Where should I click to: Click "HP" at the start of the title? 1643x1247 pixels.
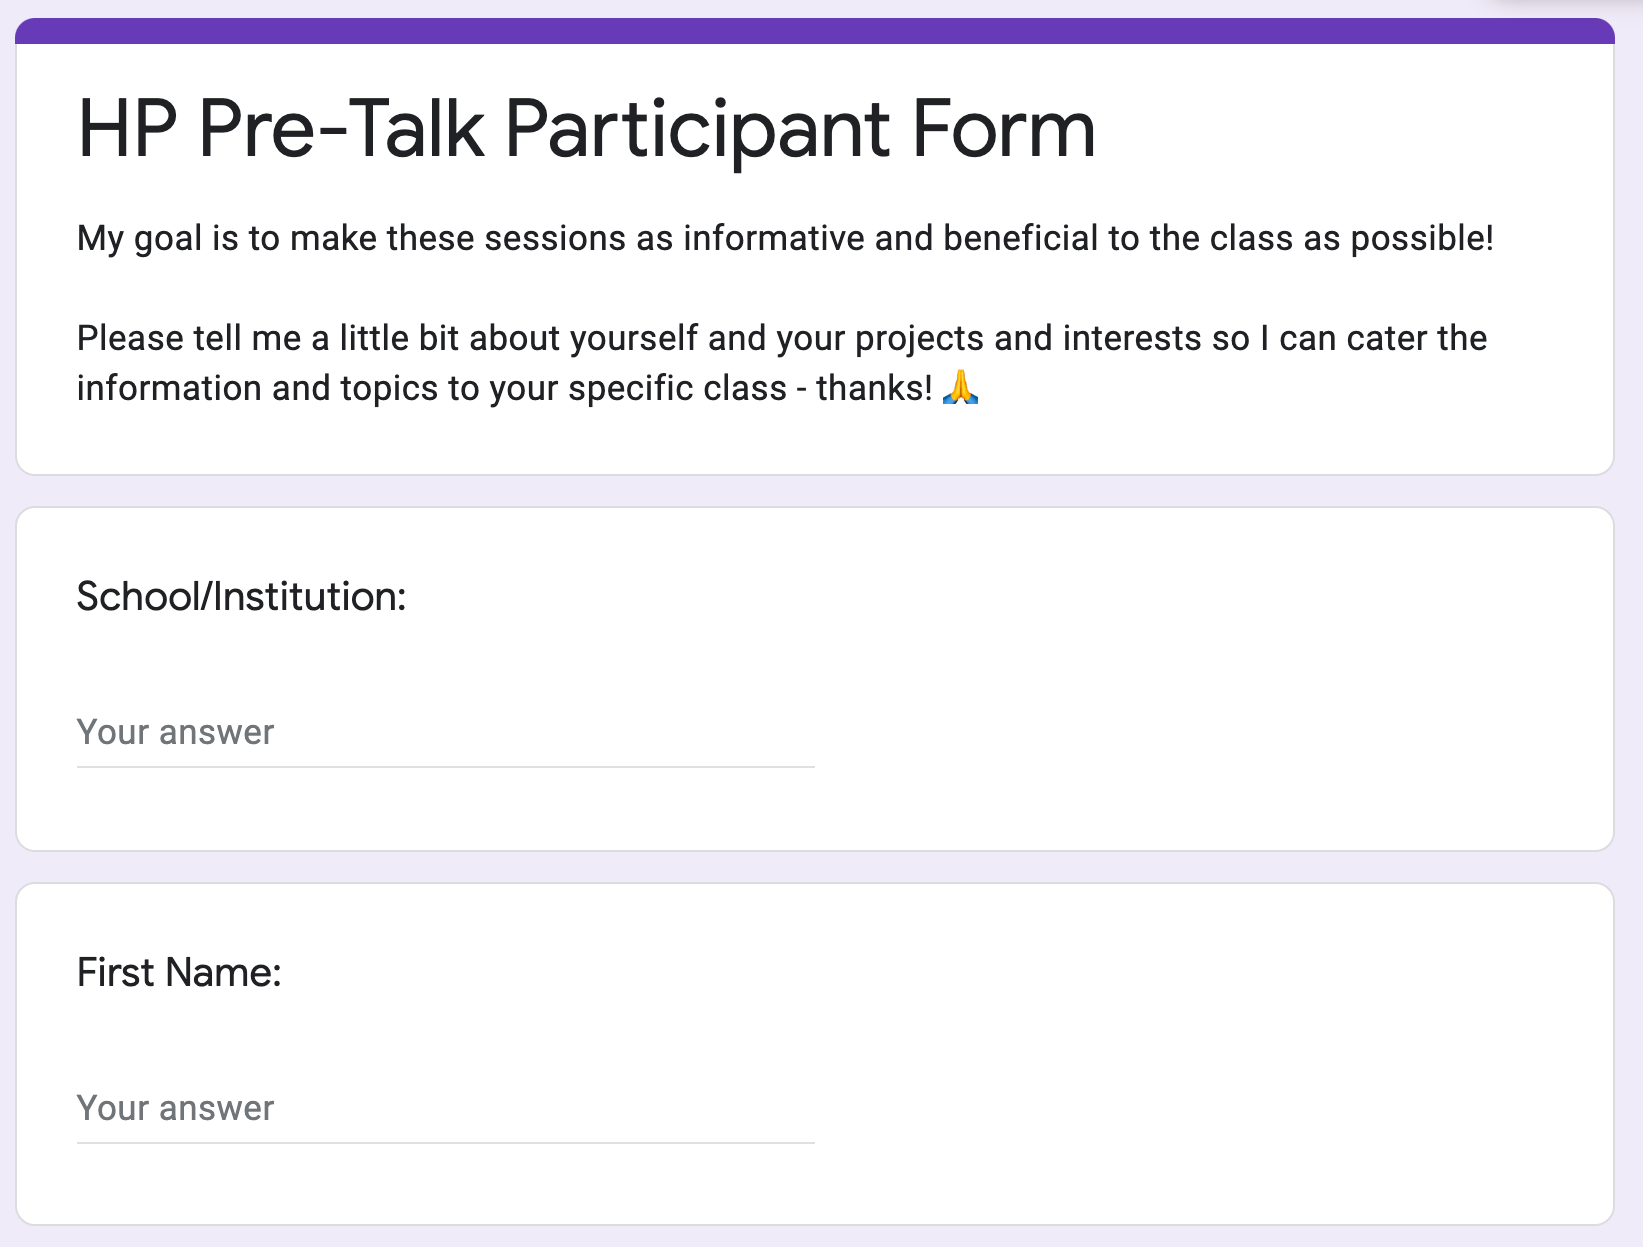pyautogui.click(x=127, y=129)
